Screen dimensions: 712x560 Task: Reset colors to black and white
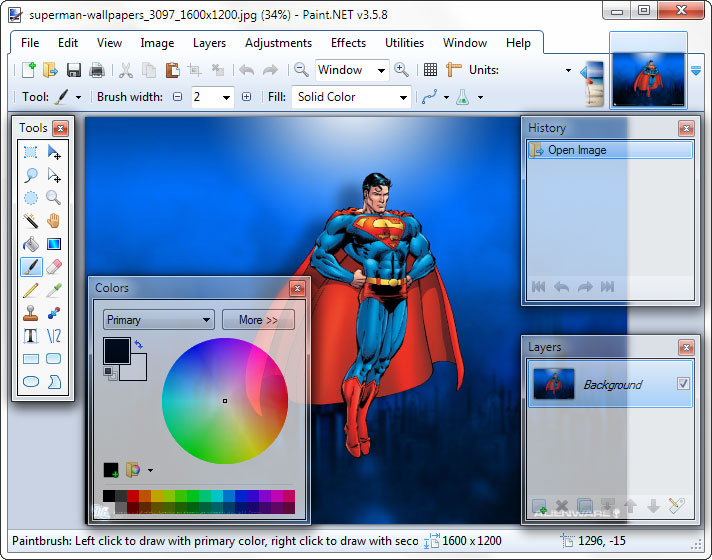click(x=110, y=373)
